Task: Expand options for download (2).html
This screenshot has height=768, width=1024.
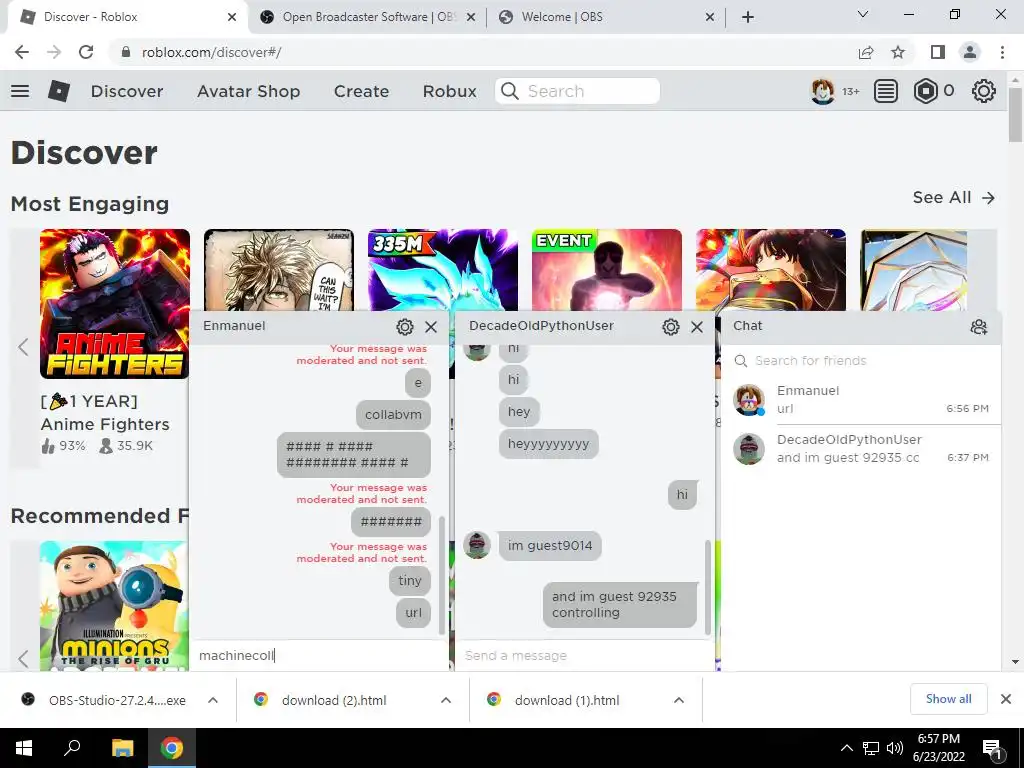Action: 446,700
